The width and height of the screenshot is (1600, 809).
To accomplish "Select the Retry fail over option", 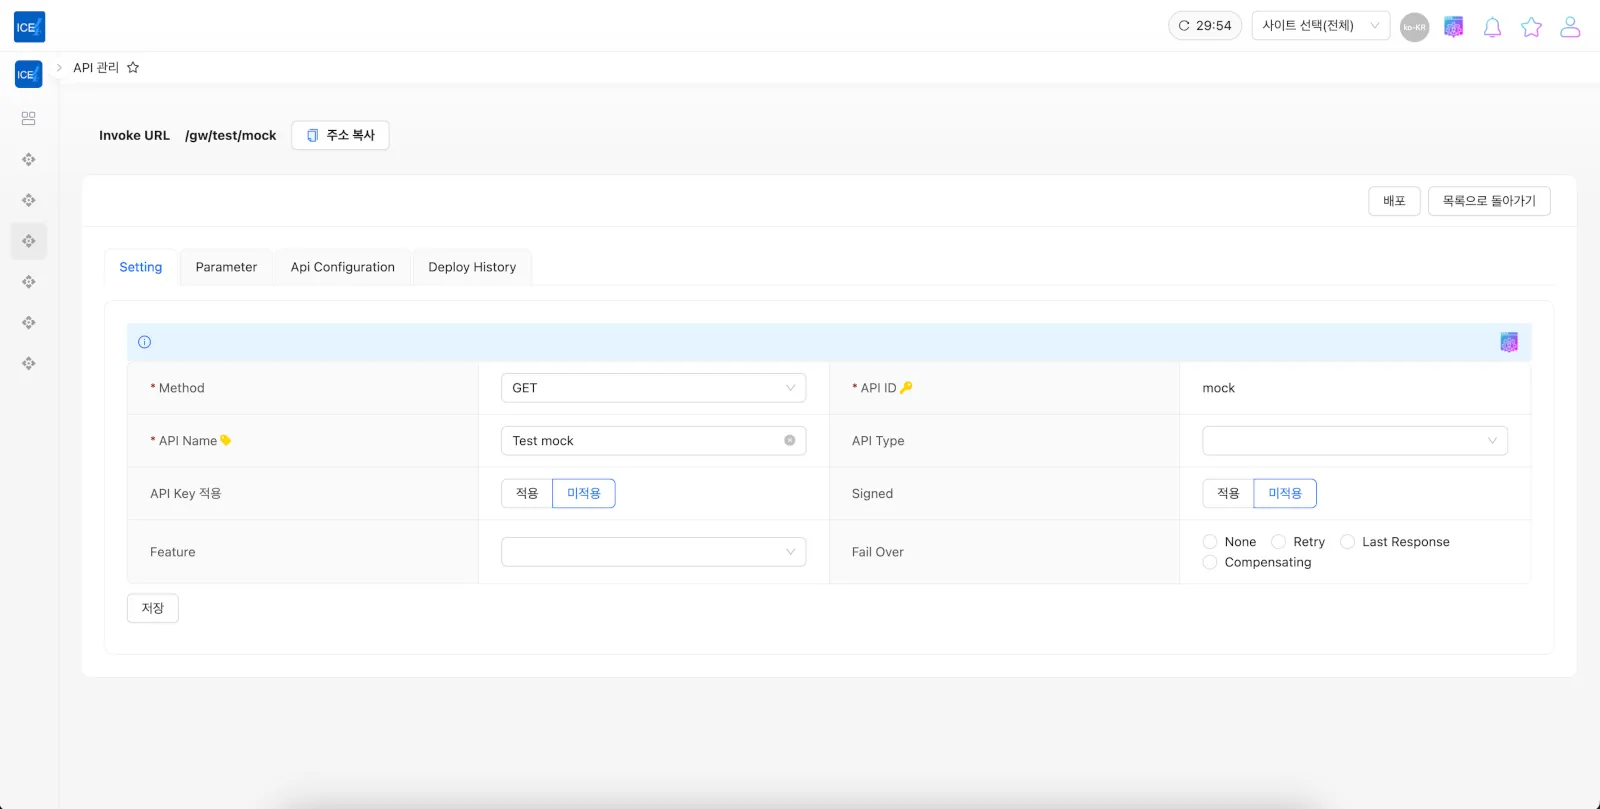I will pyautogui.click(x=1278, y=542).
